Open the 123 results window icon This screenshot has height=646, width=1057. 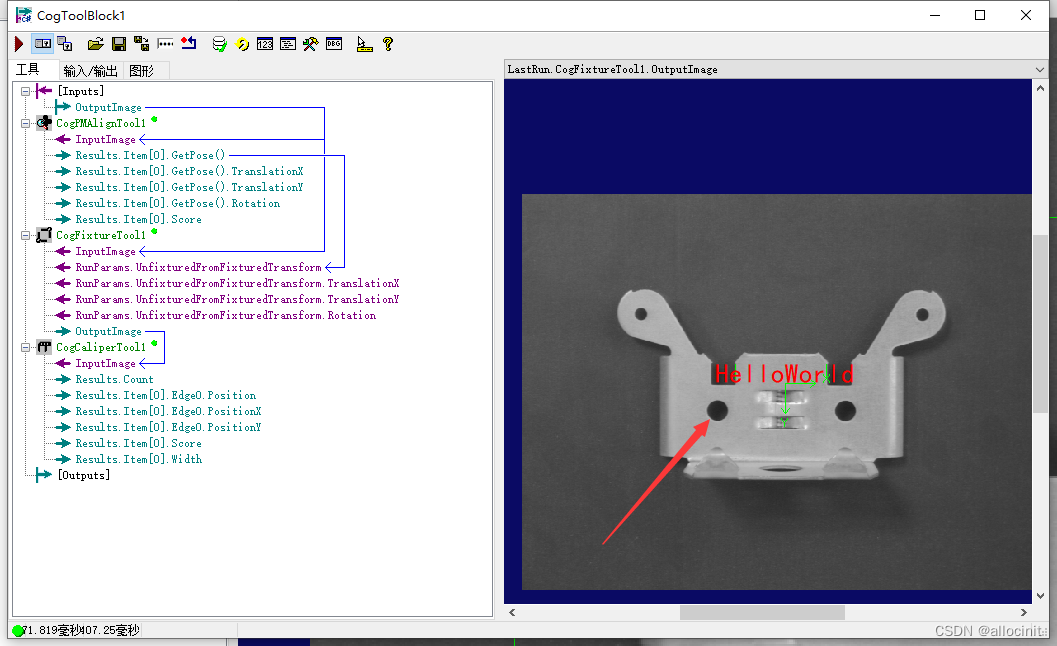point(265,45)
